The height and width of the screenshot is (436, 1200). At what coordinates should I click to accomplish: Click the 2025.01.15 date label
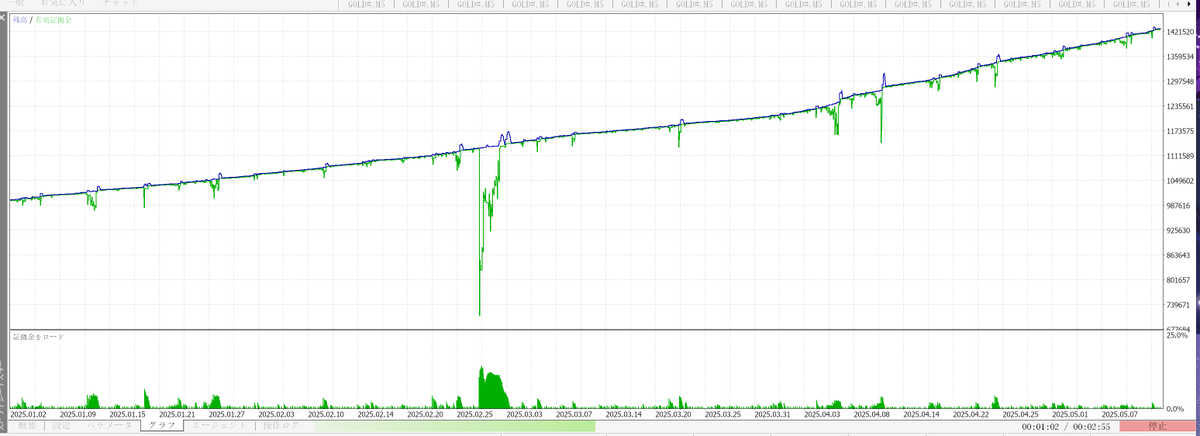coord(128,413)
